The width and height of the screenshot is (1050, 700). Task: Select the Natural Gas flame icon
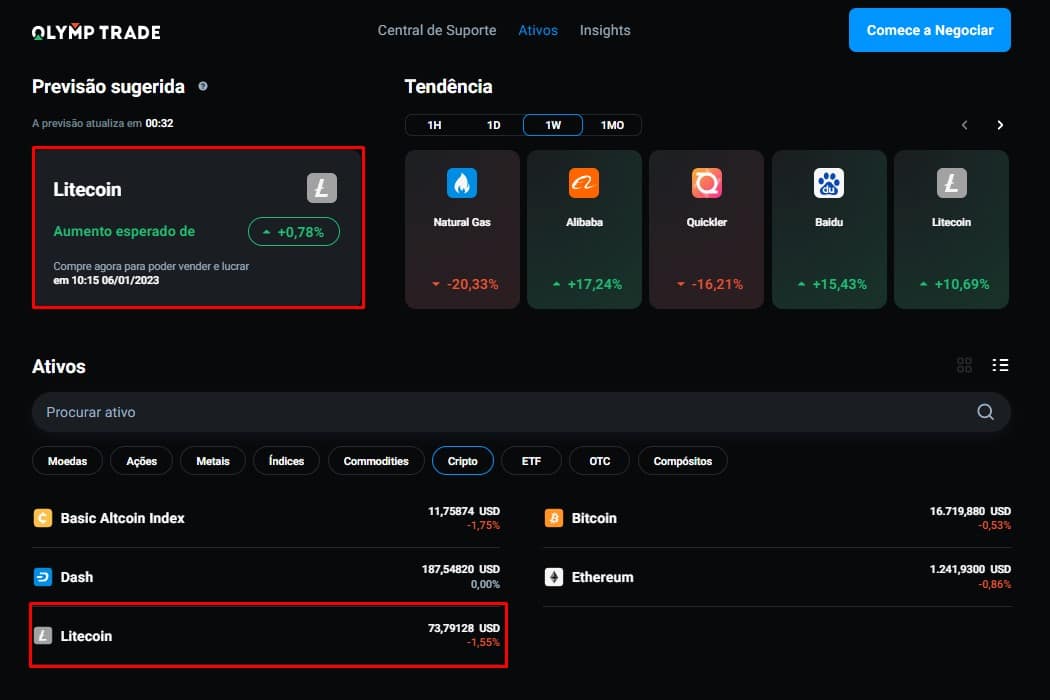pos(462,183)
